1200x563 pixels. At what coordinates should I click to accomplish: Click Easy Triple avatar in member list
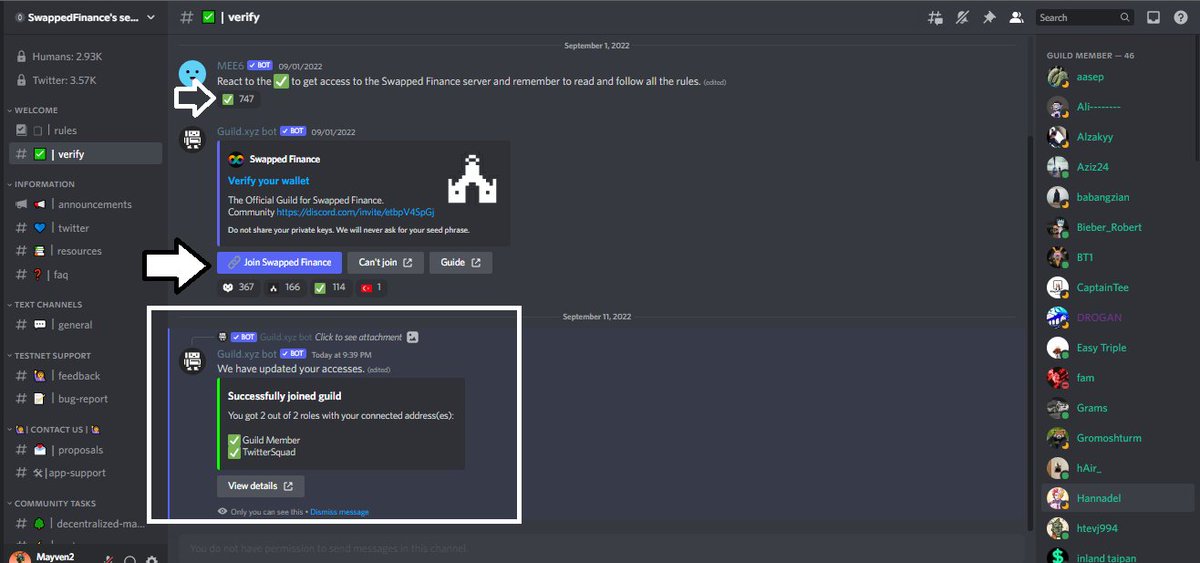pyautogui.click(x=1058, y=347)
